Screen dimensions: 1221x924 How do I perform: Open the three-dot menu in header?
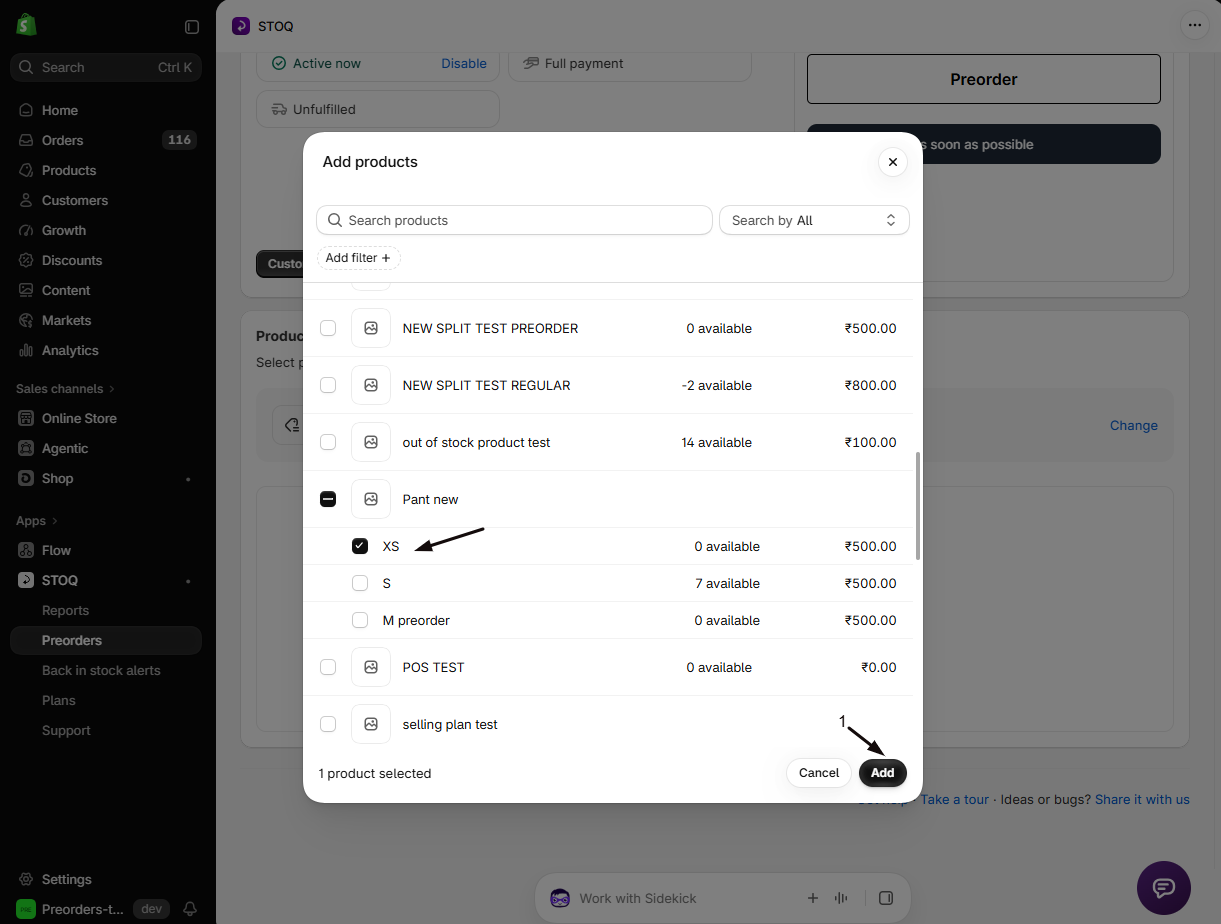(1194, 26)
